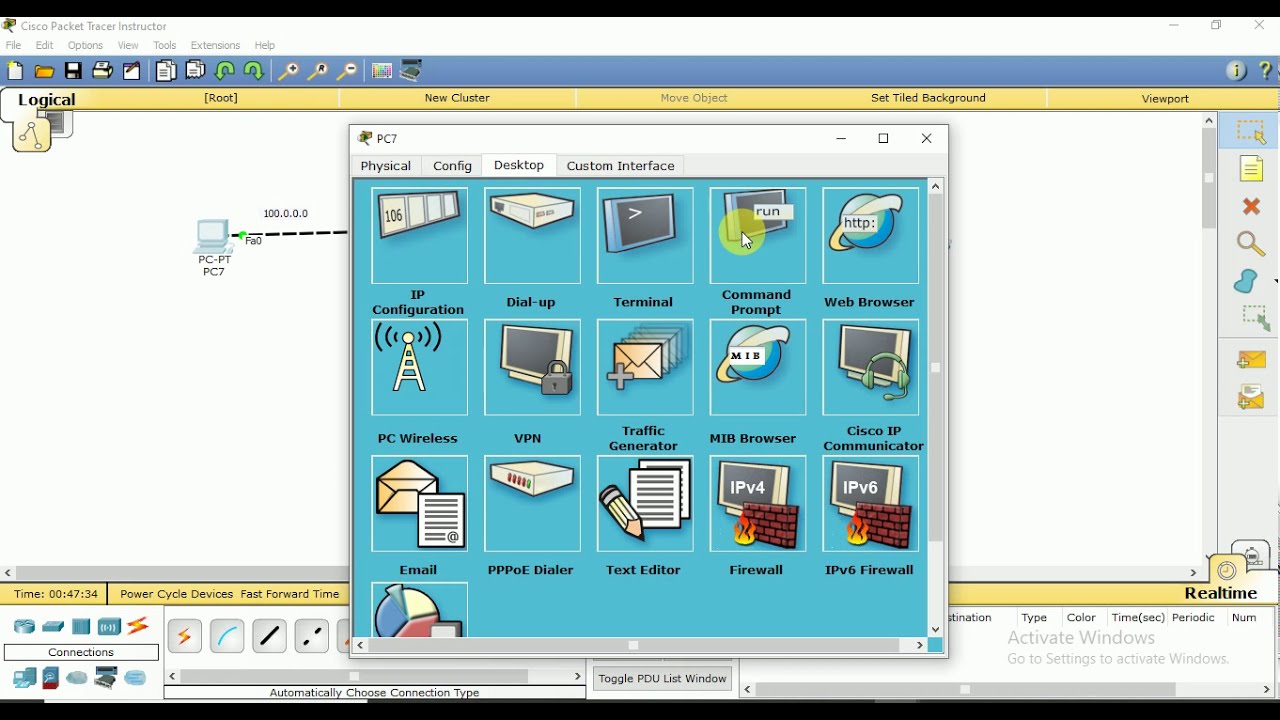Switch to the Physical tab of PC7
This screenshot has width=1280, height=720.
click(x=386, y=166)
